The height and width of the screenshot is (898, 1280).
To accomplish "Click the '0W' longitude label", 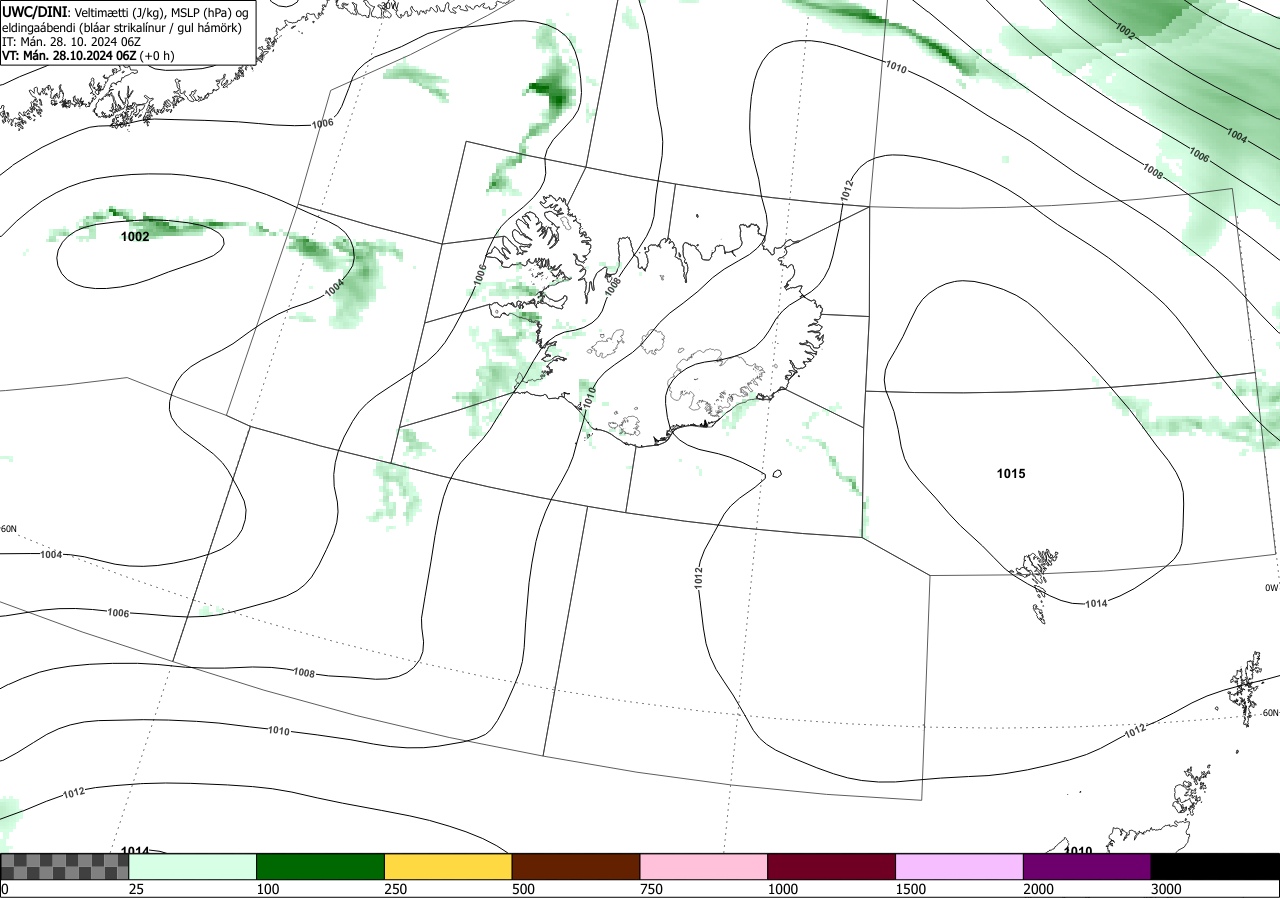I will click(x=1271, y=588).
